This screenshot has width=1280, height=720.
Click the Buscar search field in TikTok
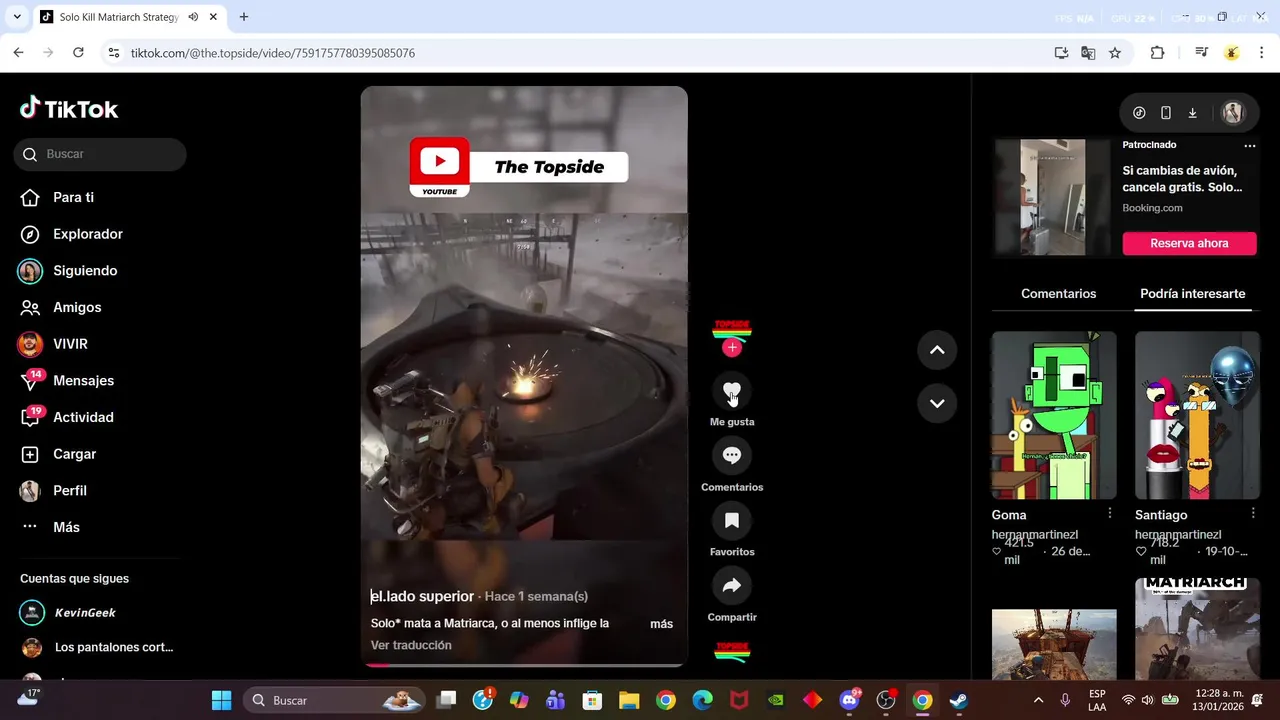100,154
